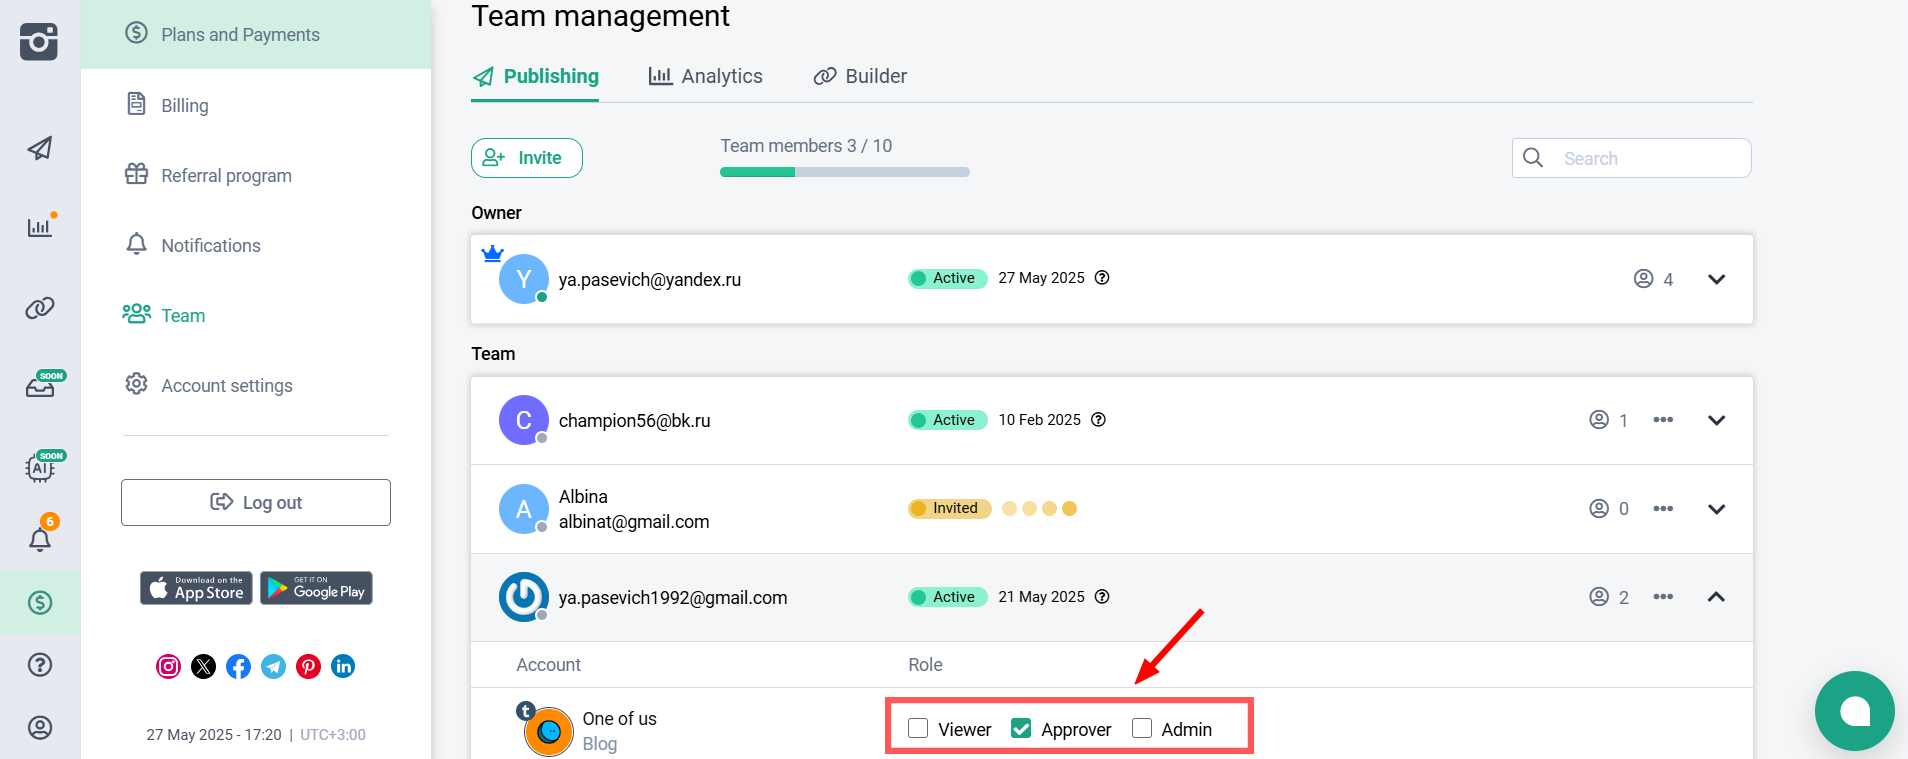Open the notifications bell with badge 6
1908x759 pixels.
[x=40, y=539]
